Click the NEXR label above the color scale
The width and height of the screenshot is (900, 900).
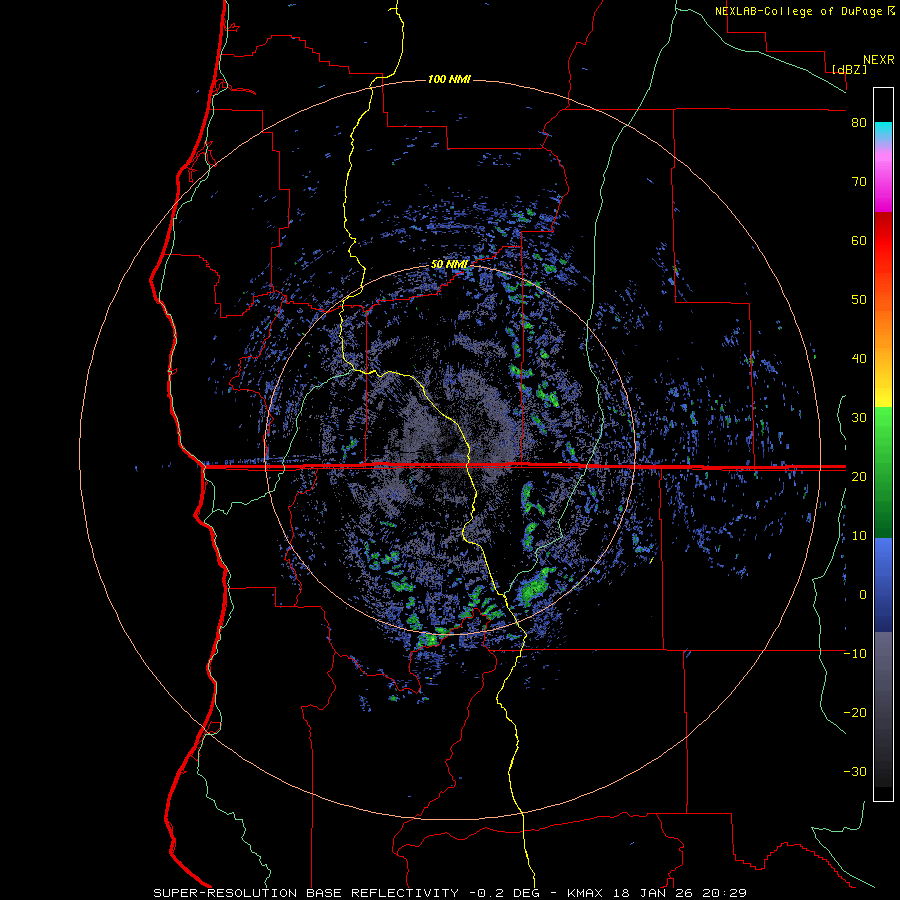[879, 60]
